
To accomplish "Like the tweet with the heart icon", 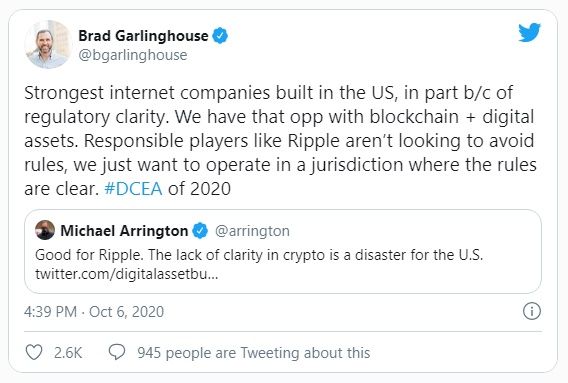I will pos(34,352).
